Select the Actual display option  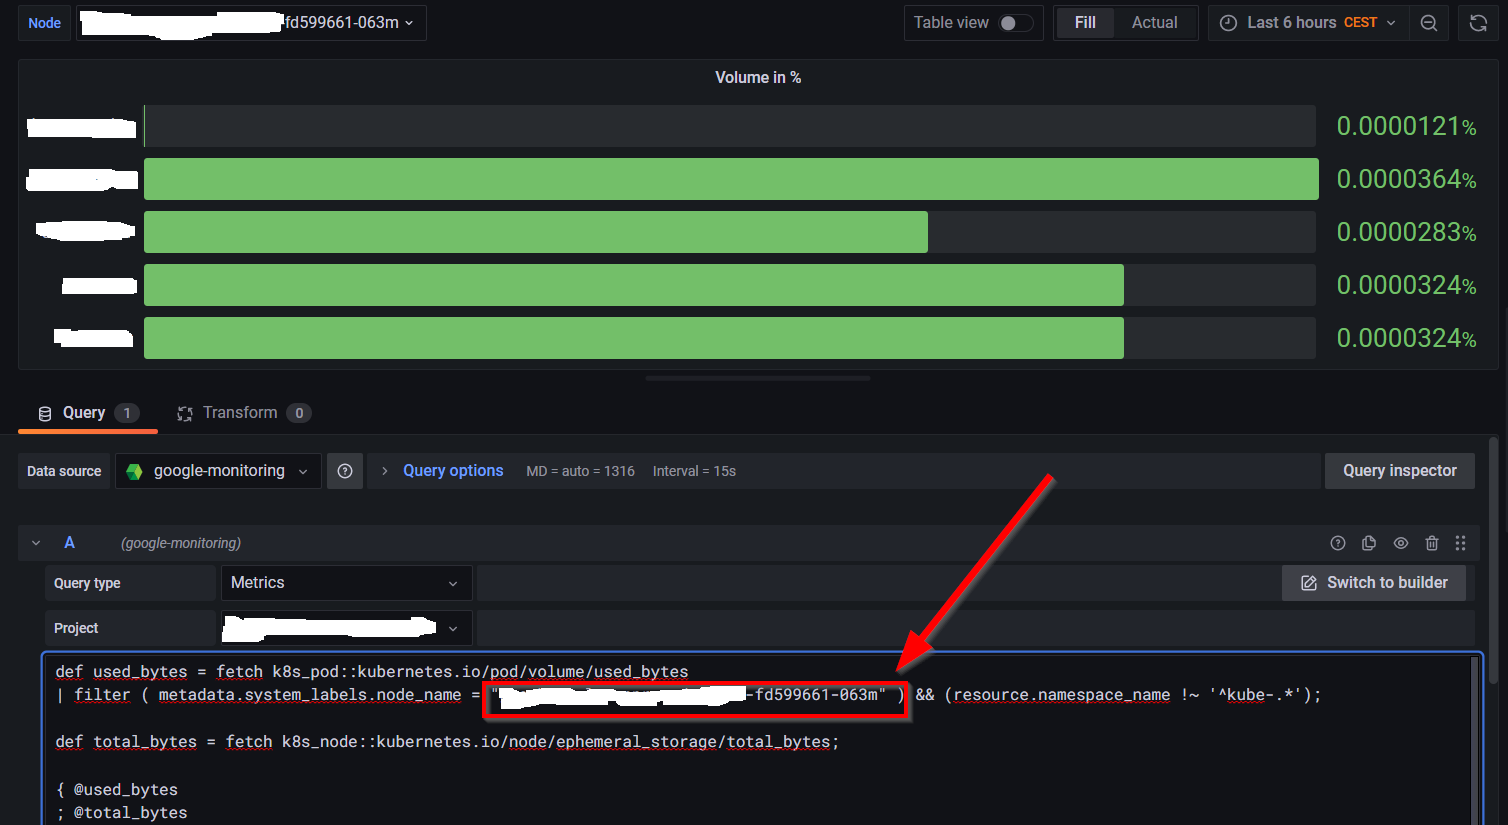[x=1154, y=22]
